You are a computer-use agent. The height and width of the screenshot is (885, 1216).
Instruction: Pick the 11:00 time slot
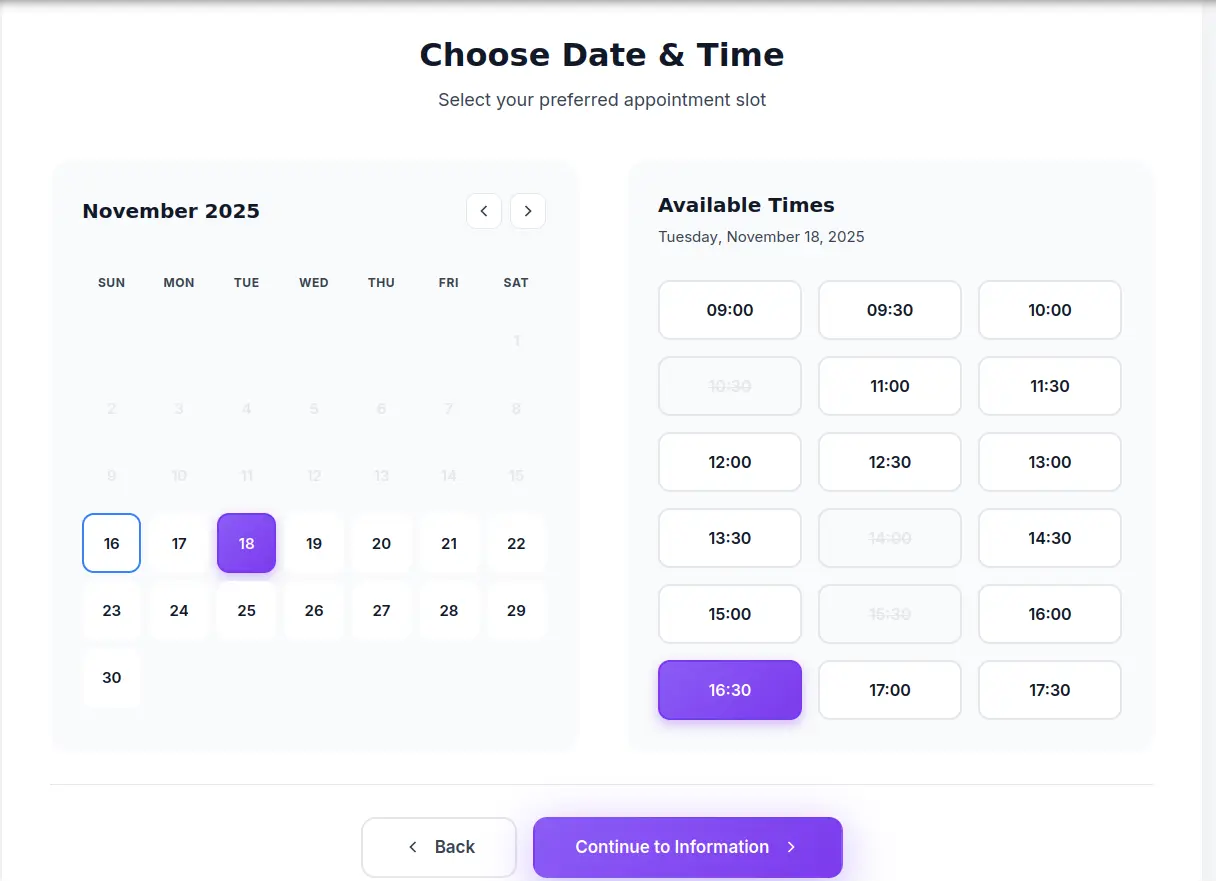click(x=889, y=386)
